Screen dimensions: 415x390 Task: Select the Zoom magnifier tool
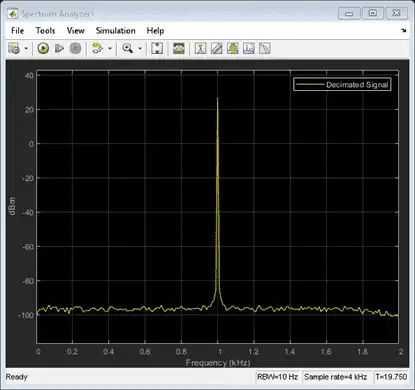[128, 49]
